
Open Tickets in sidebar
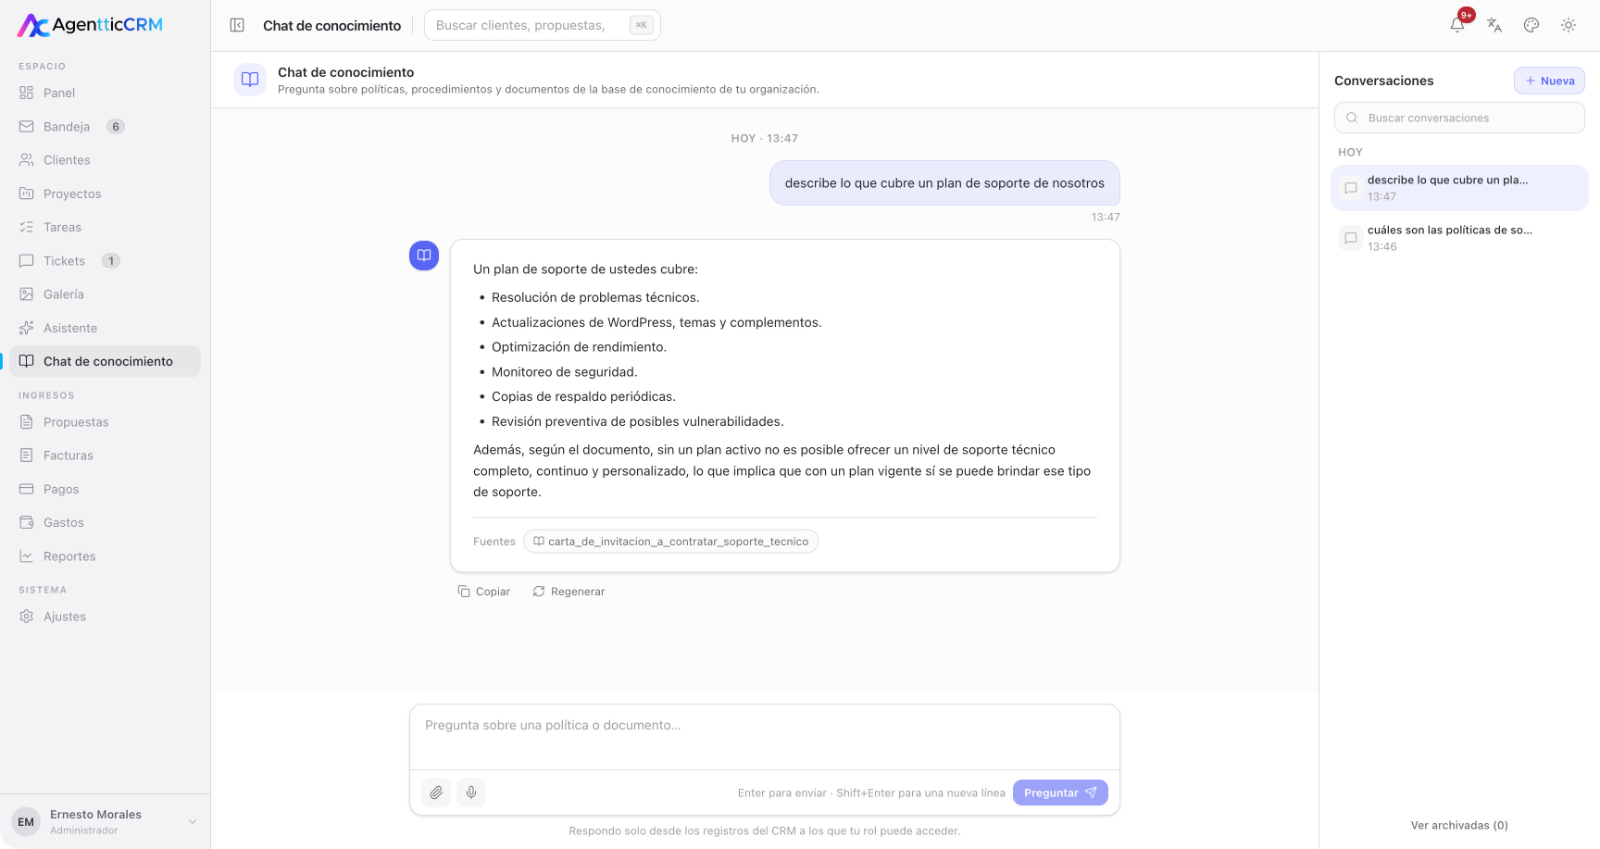pyautogui.click(x=105, y=261)
